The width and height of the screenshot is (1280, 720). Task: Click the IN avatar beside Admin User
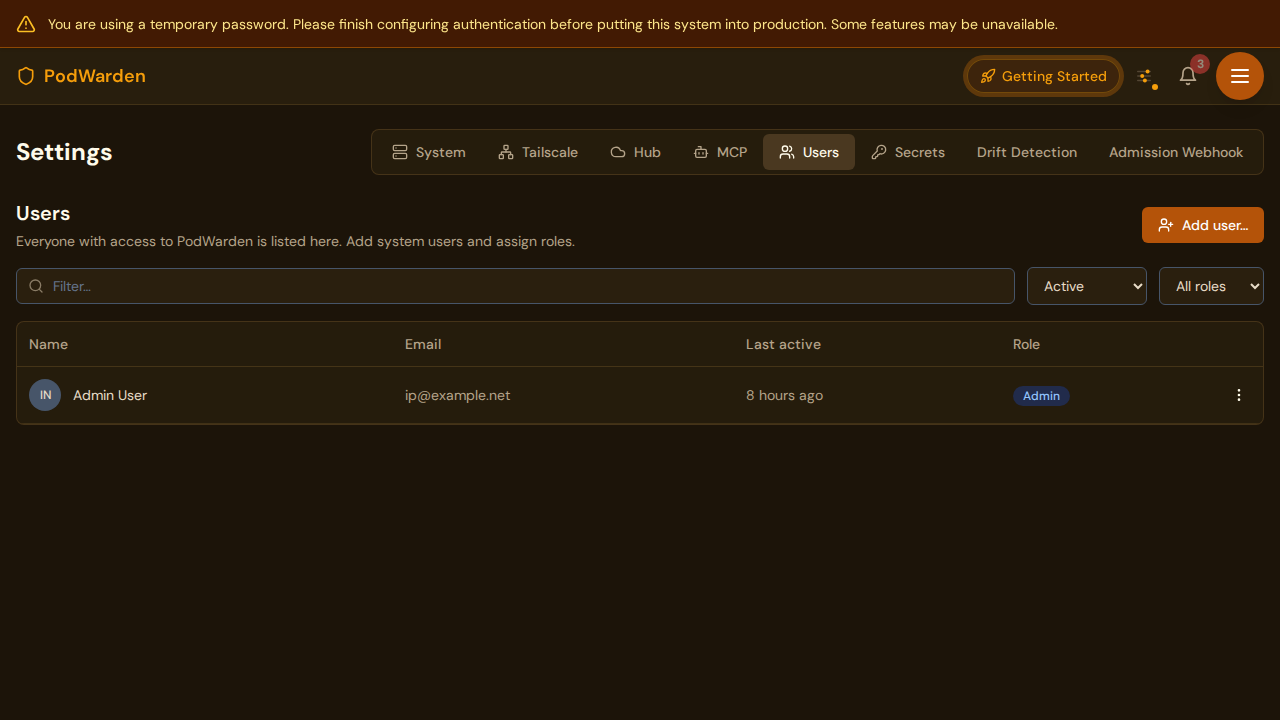45,395
